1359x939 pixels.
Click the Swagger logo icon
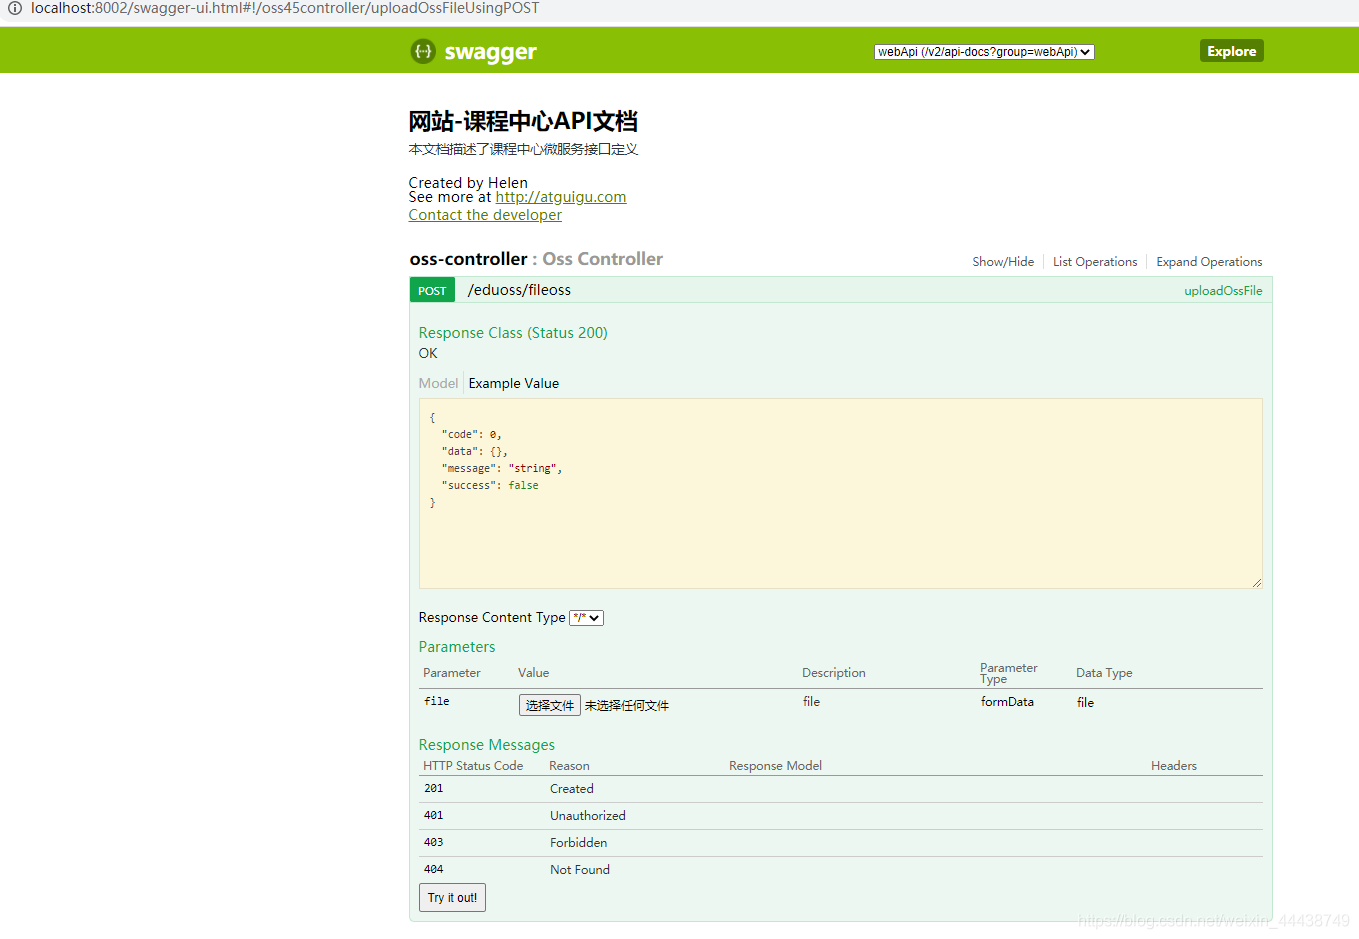coord(423,51)
